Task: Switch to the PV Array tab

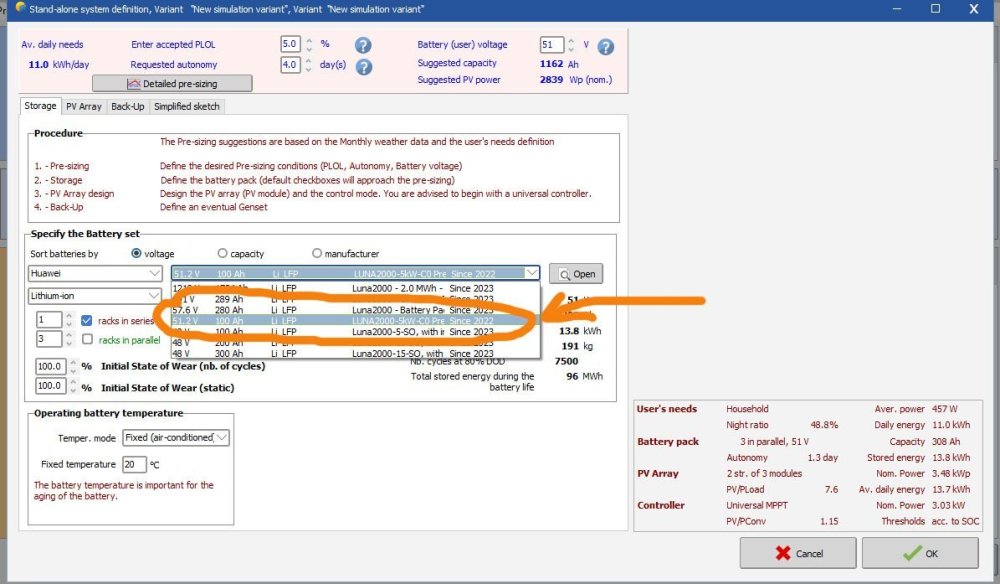Action: point(84,106)
